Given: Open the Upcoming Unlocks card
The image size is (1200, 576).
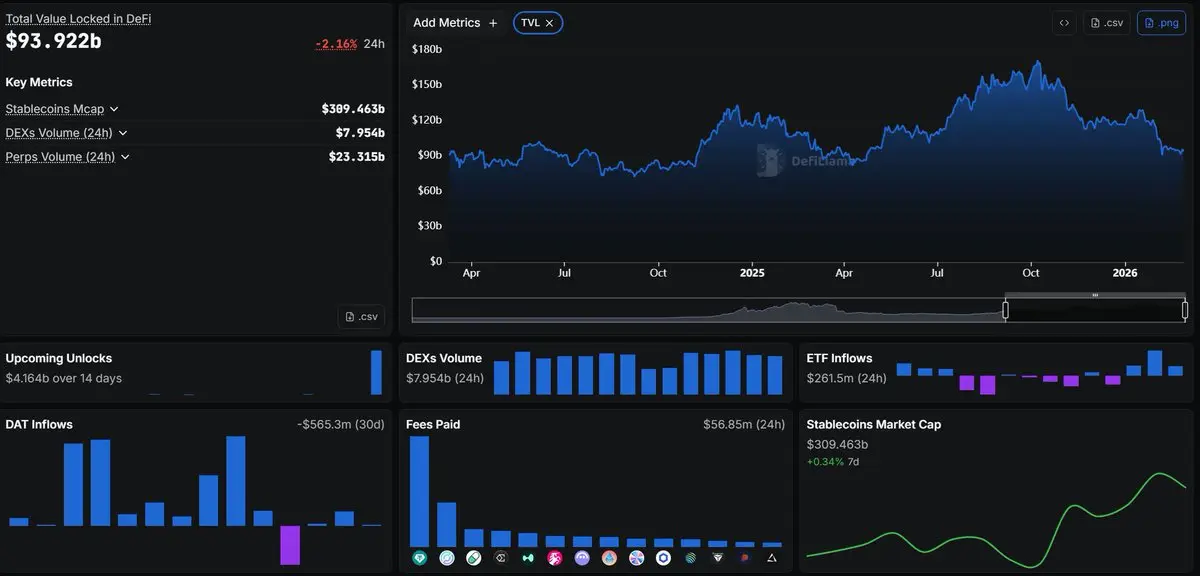Looking at the screenshot, I should tap(59, 358).
